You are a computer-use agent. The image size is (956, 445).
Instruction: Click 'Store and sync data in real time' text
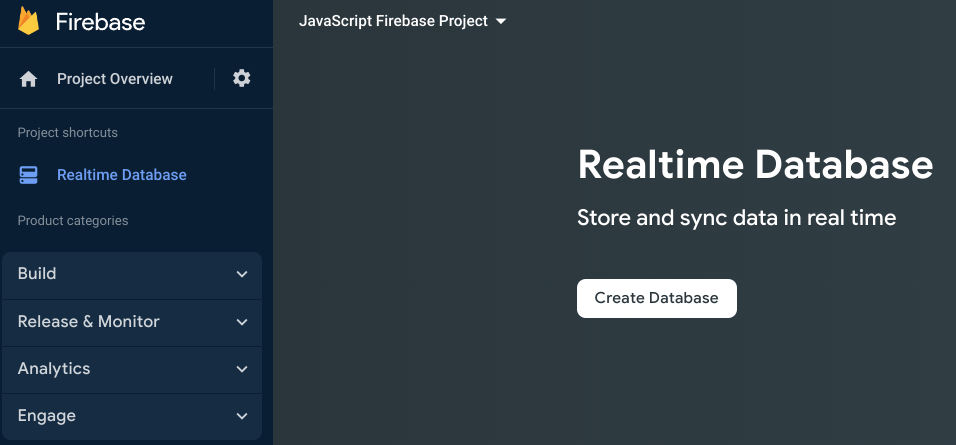click(737, 218)
